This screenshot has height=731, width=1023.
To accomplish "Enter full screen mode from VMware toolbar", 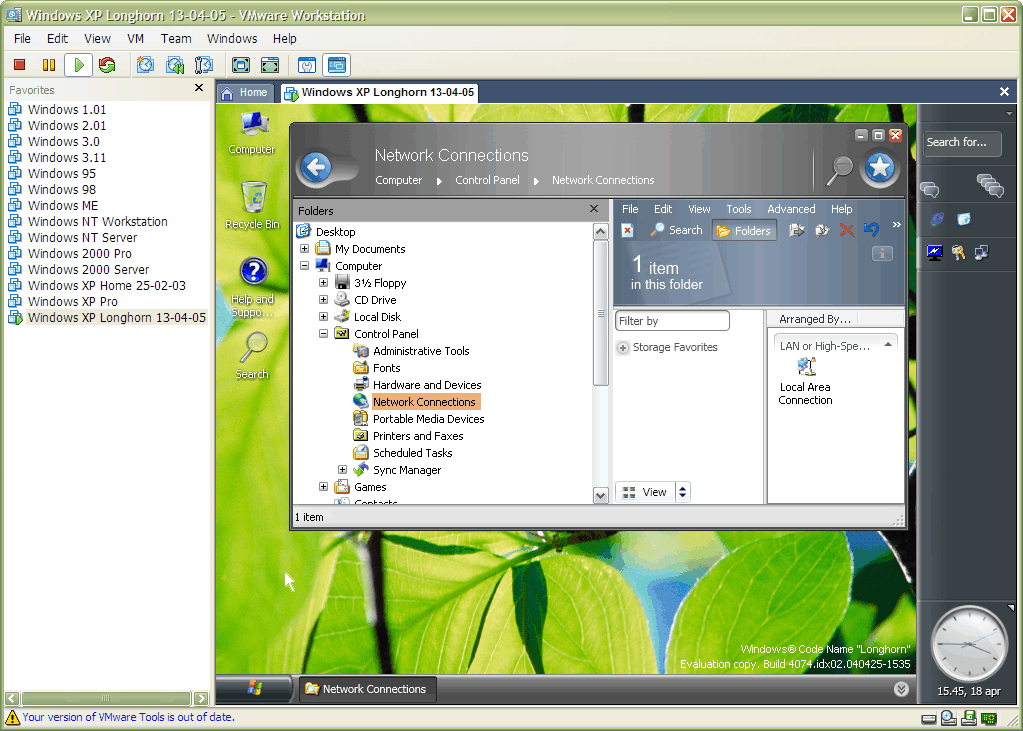I will [x=241, y=65].
